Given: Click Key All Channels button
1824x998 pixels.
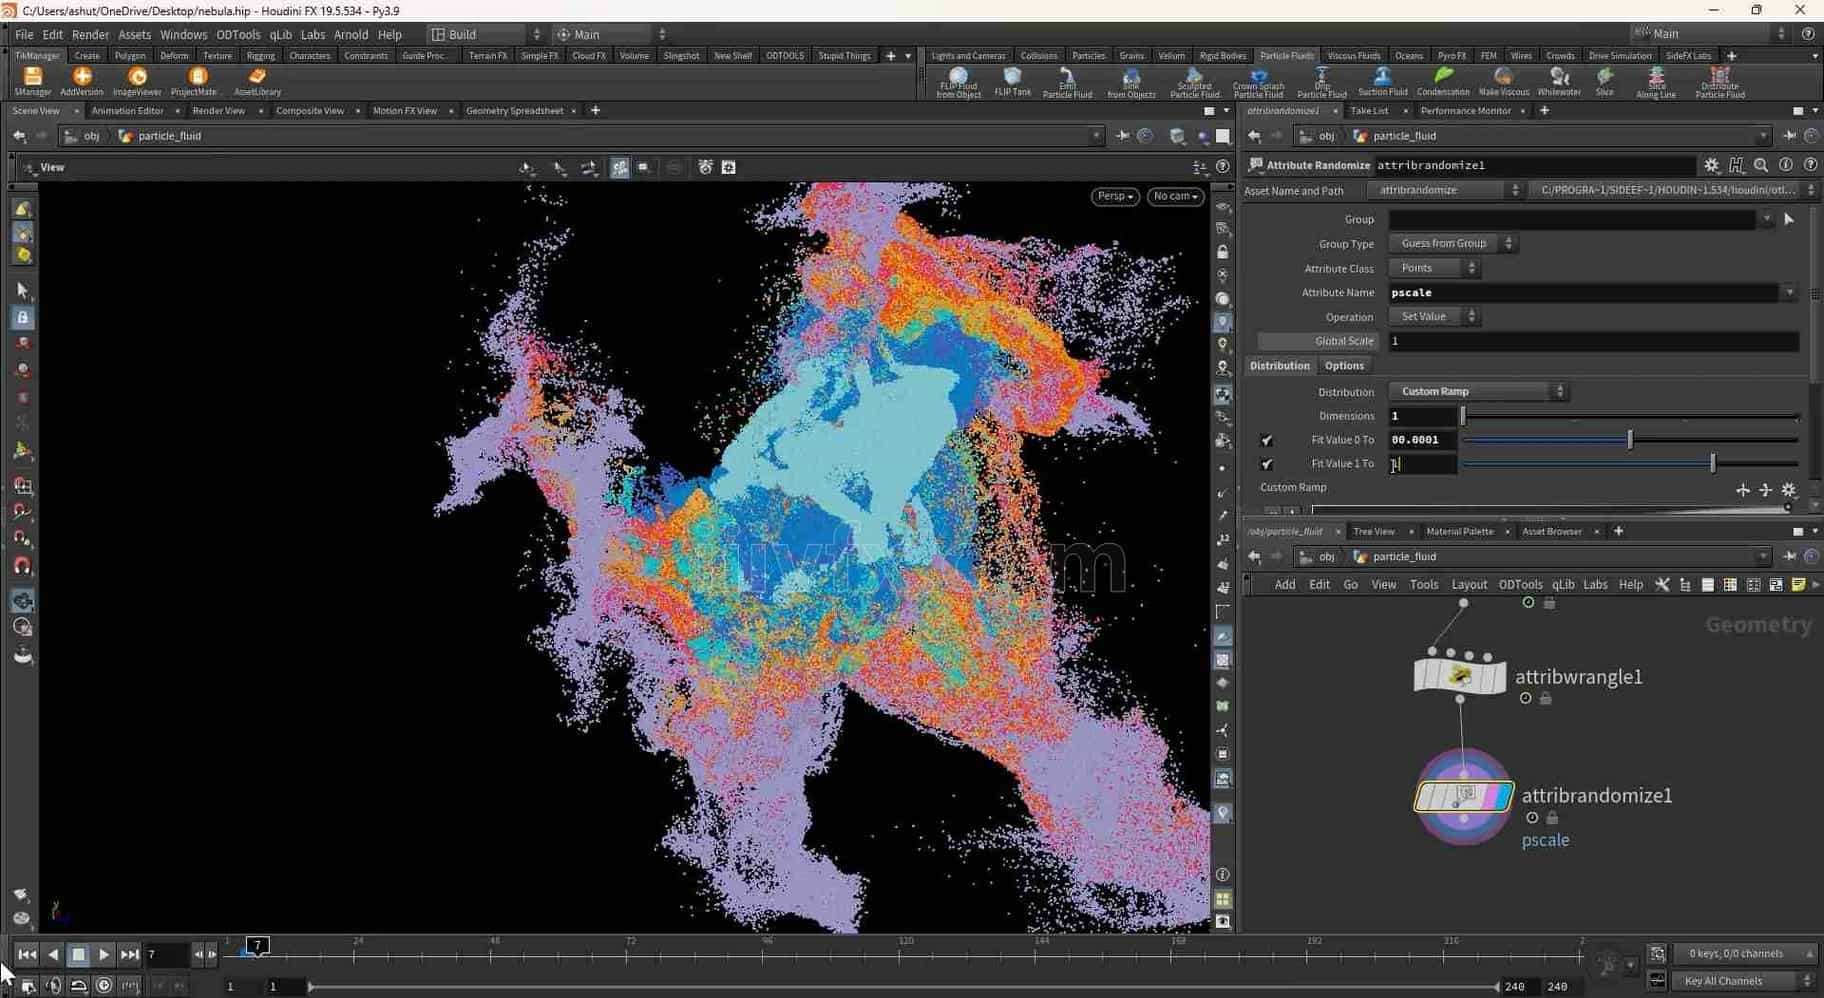Looking at the screenshot, I should click(1743, 981).
